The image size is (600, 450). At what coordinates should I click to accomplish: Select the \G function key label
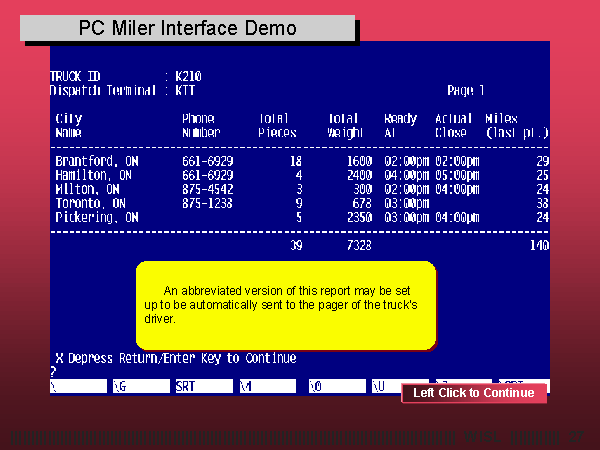[141, 386]
